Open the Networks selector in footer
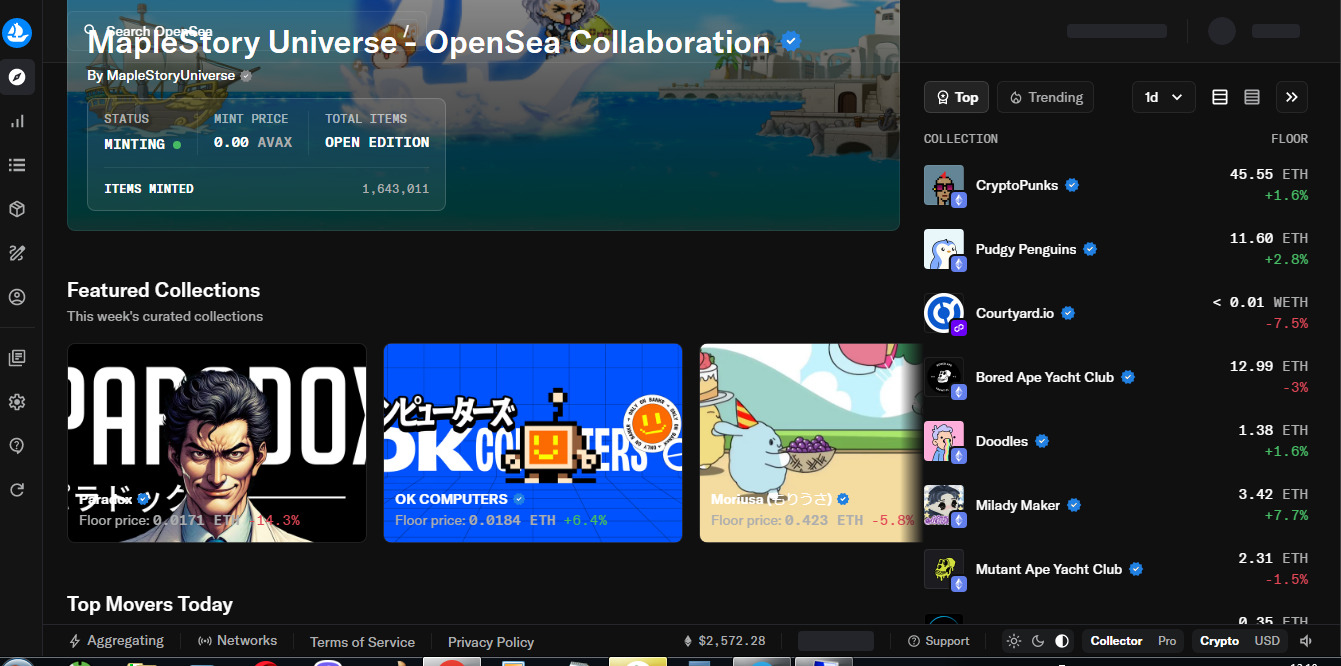The width and height of the screenshot is (1341, 666). click(237, 641)
